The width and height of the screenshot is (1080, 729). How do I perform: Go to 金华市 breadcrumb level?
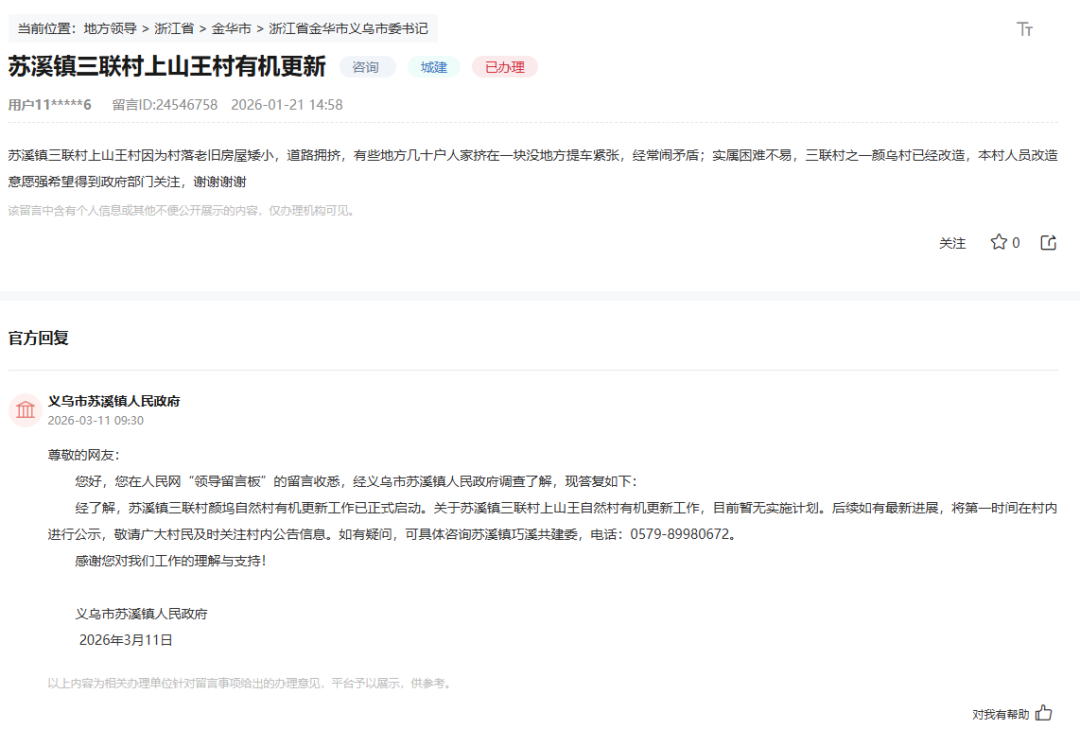pos(231,29)
